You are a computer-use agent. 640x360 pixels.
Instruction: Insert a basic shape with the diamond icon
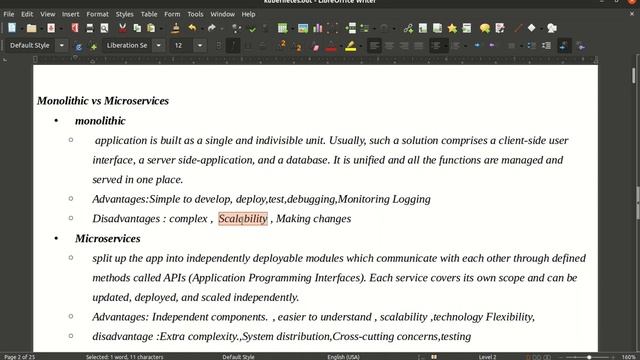[531, 28]
